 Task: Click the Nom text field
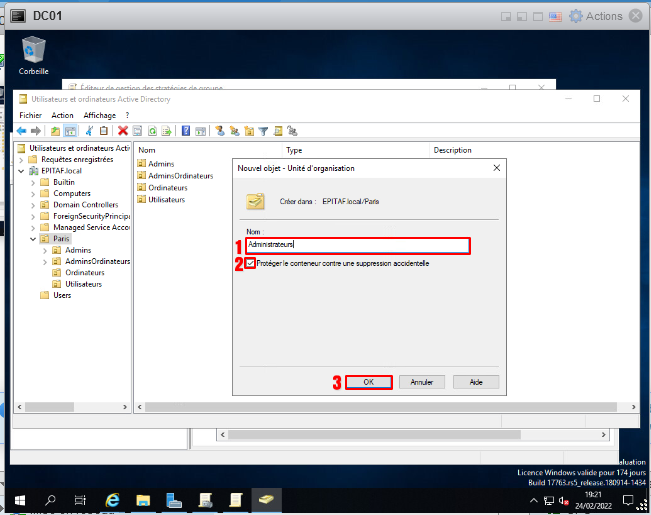point(357,245)
